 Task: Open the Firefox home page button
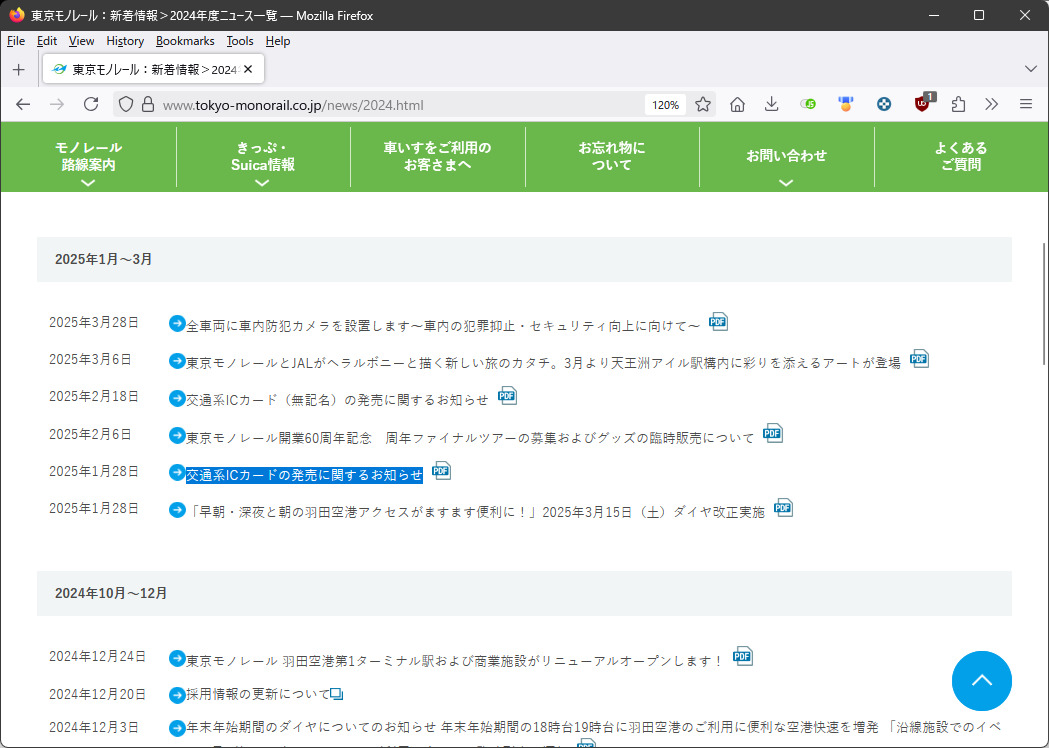pos(737,104)
